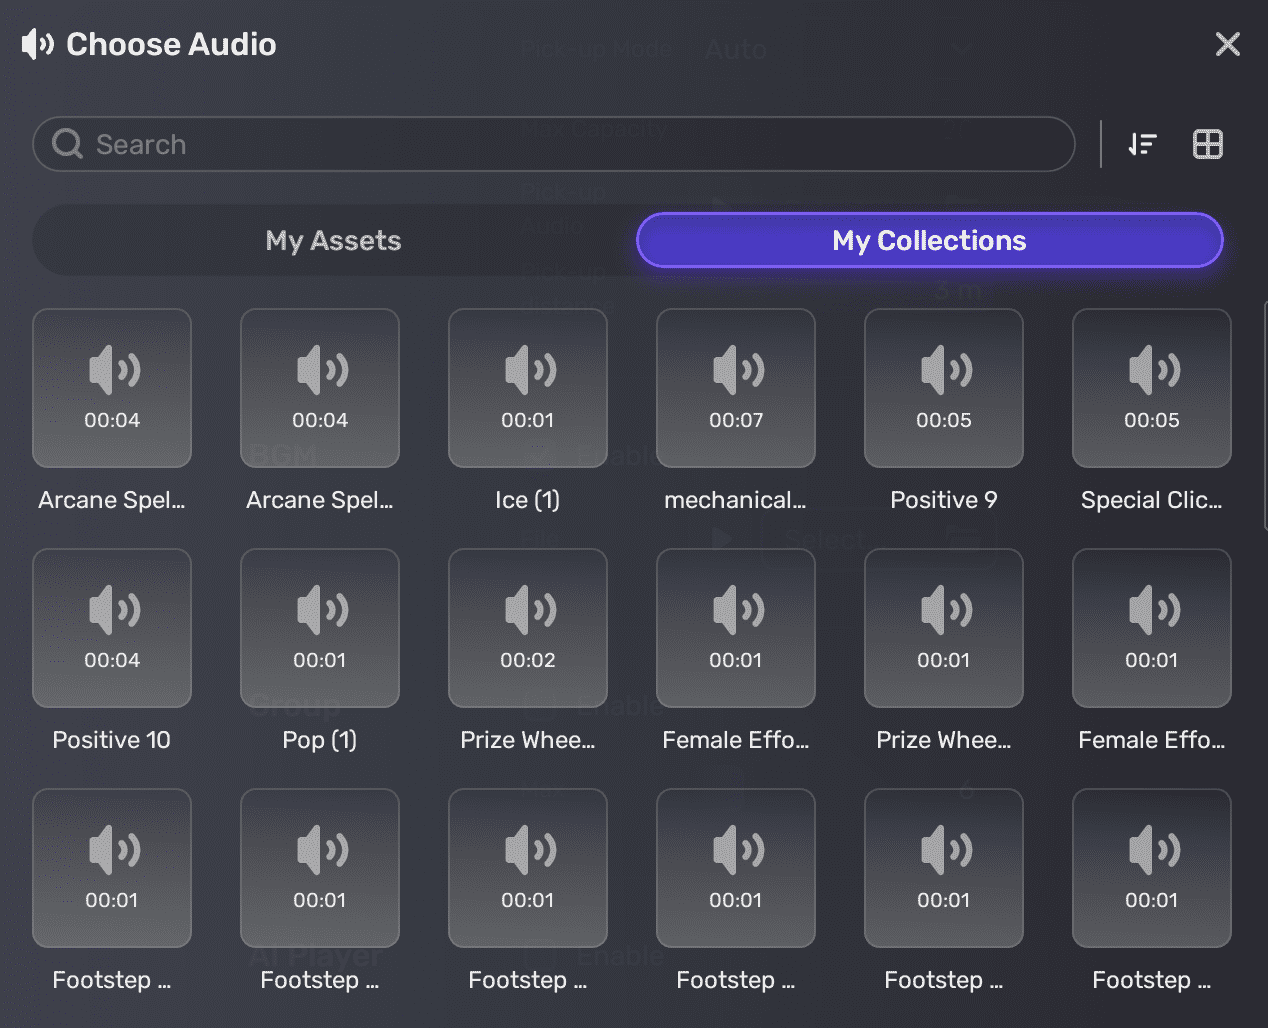Select the 00:07 duration audio clip
Screen dimensions: 1268x1028
coord(735,388)
